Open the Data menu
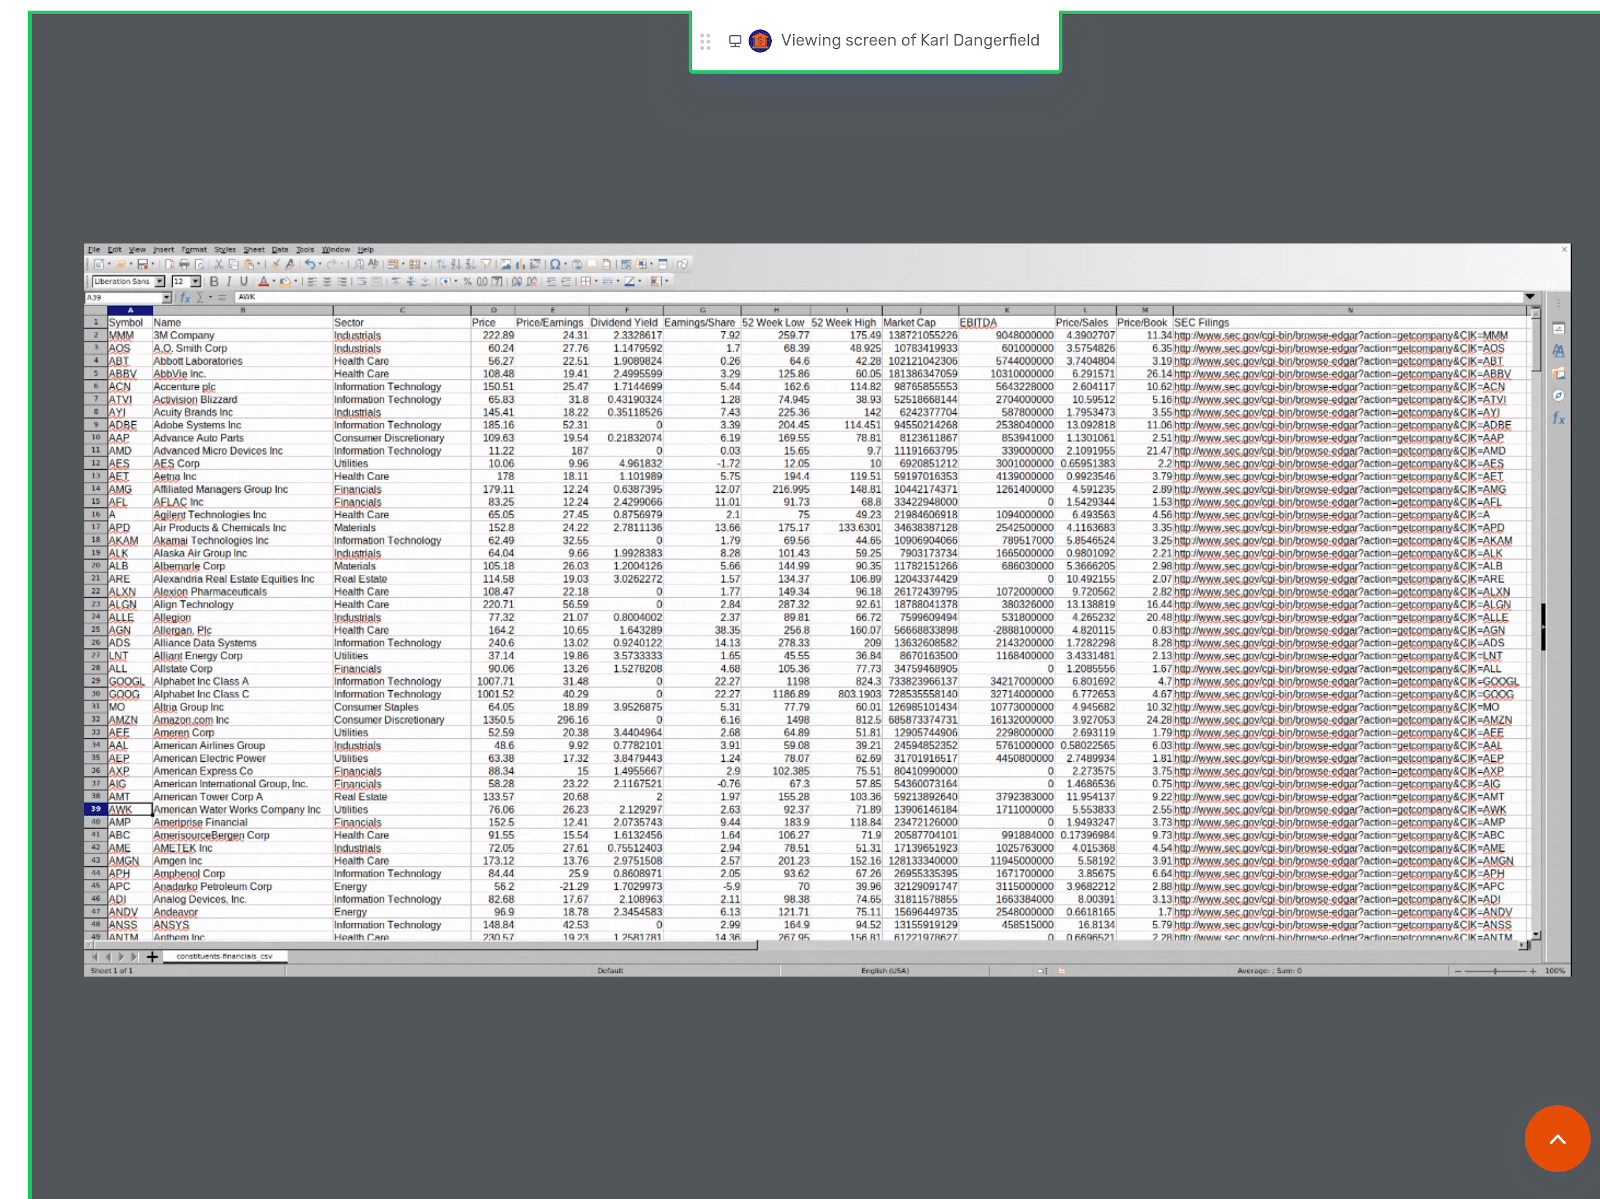Image resolution: width=1600 pixels, height=1199 pixels. tap(280, 249)
